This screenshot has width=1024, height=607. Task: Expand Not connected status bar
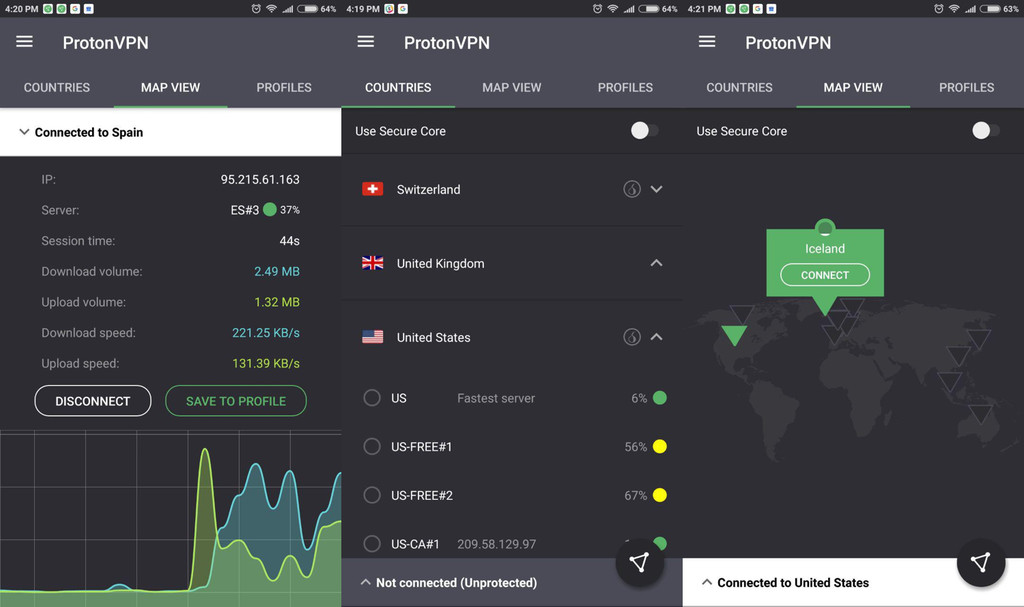[x=366, y=582]
